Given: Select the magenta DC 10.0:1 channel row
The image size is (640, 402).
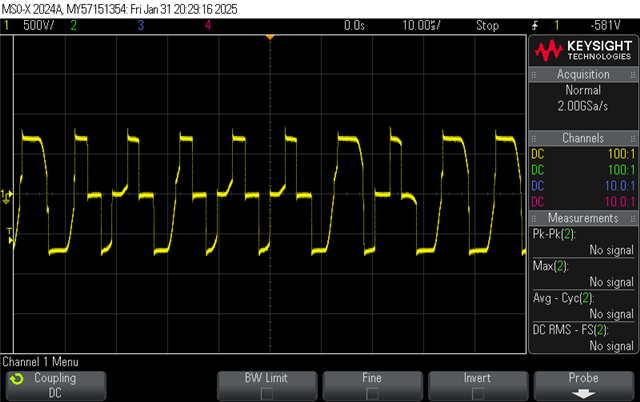Looking at the screenshot, I should [583, 202].
